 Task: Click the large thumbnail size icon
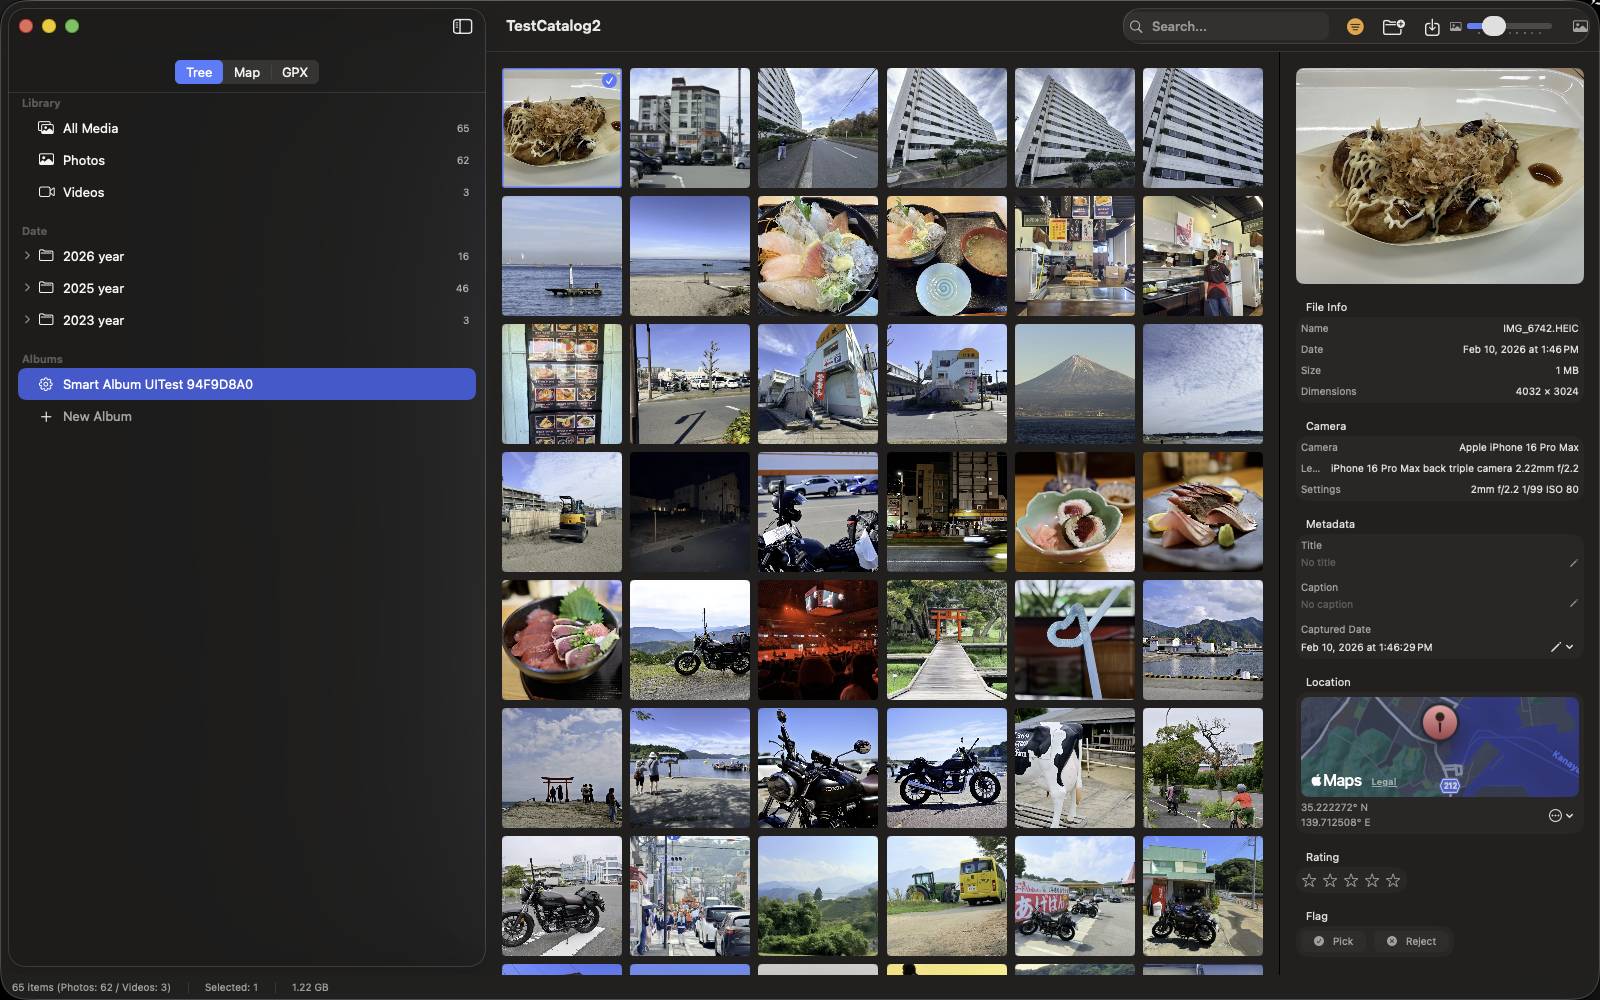[1580, 27]
